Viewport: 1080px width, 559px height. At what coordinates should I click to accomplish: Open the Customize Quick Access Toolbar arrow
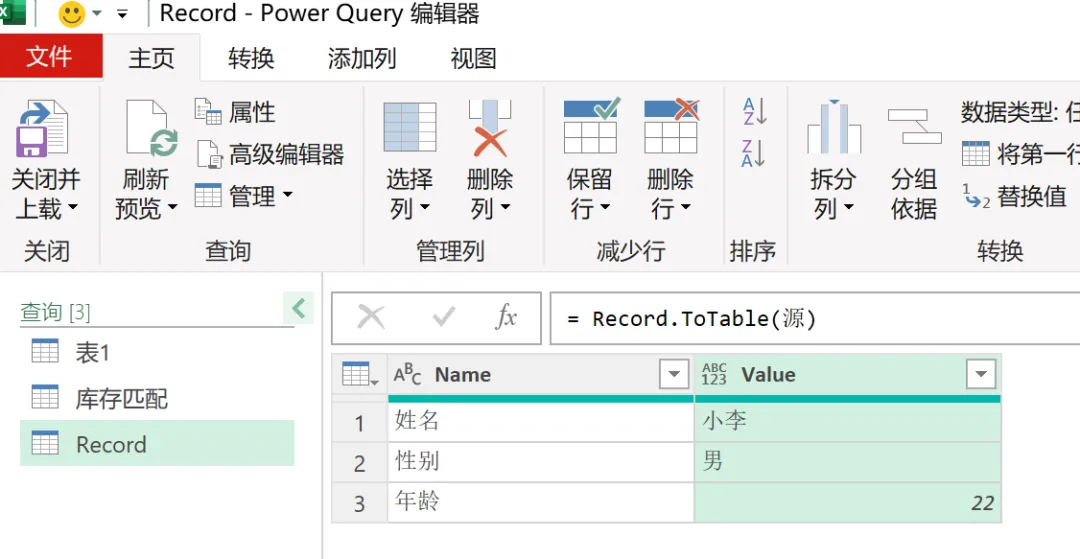point(123,14)
